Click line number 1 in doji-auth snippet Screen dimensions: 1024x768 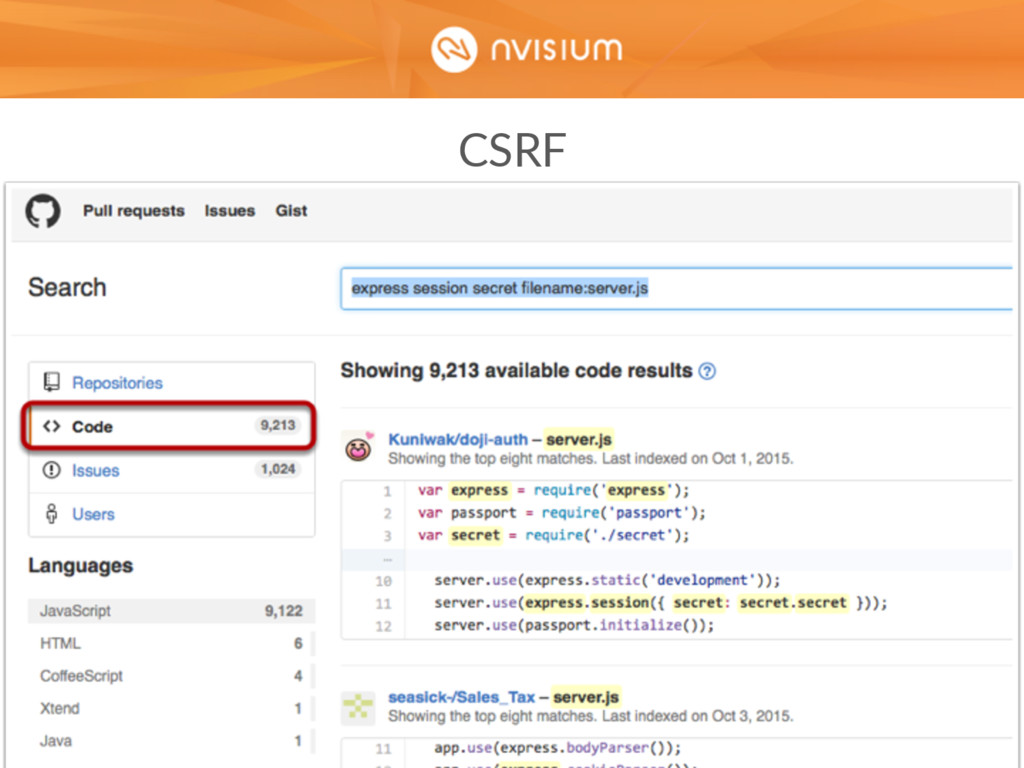coord(387,491)
